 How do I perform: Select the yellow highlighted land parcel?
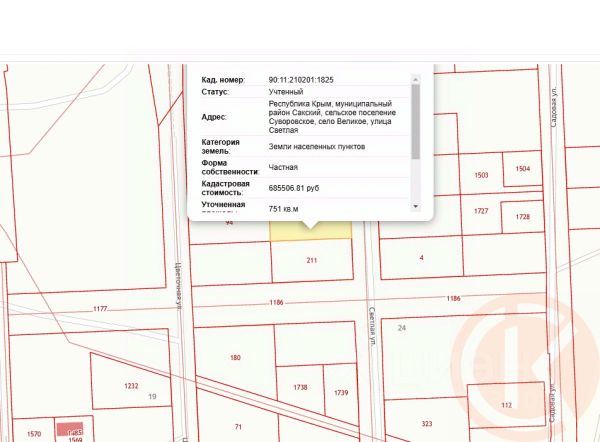coord(311,231)
